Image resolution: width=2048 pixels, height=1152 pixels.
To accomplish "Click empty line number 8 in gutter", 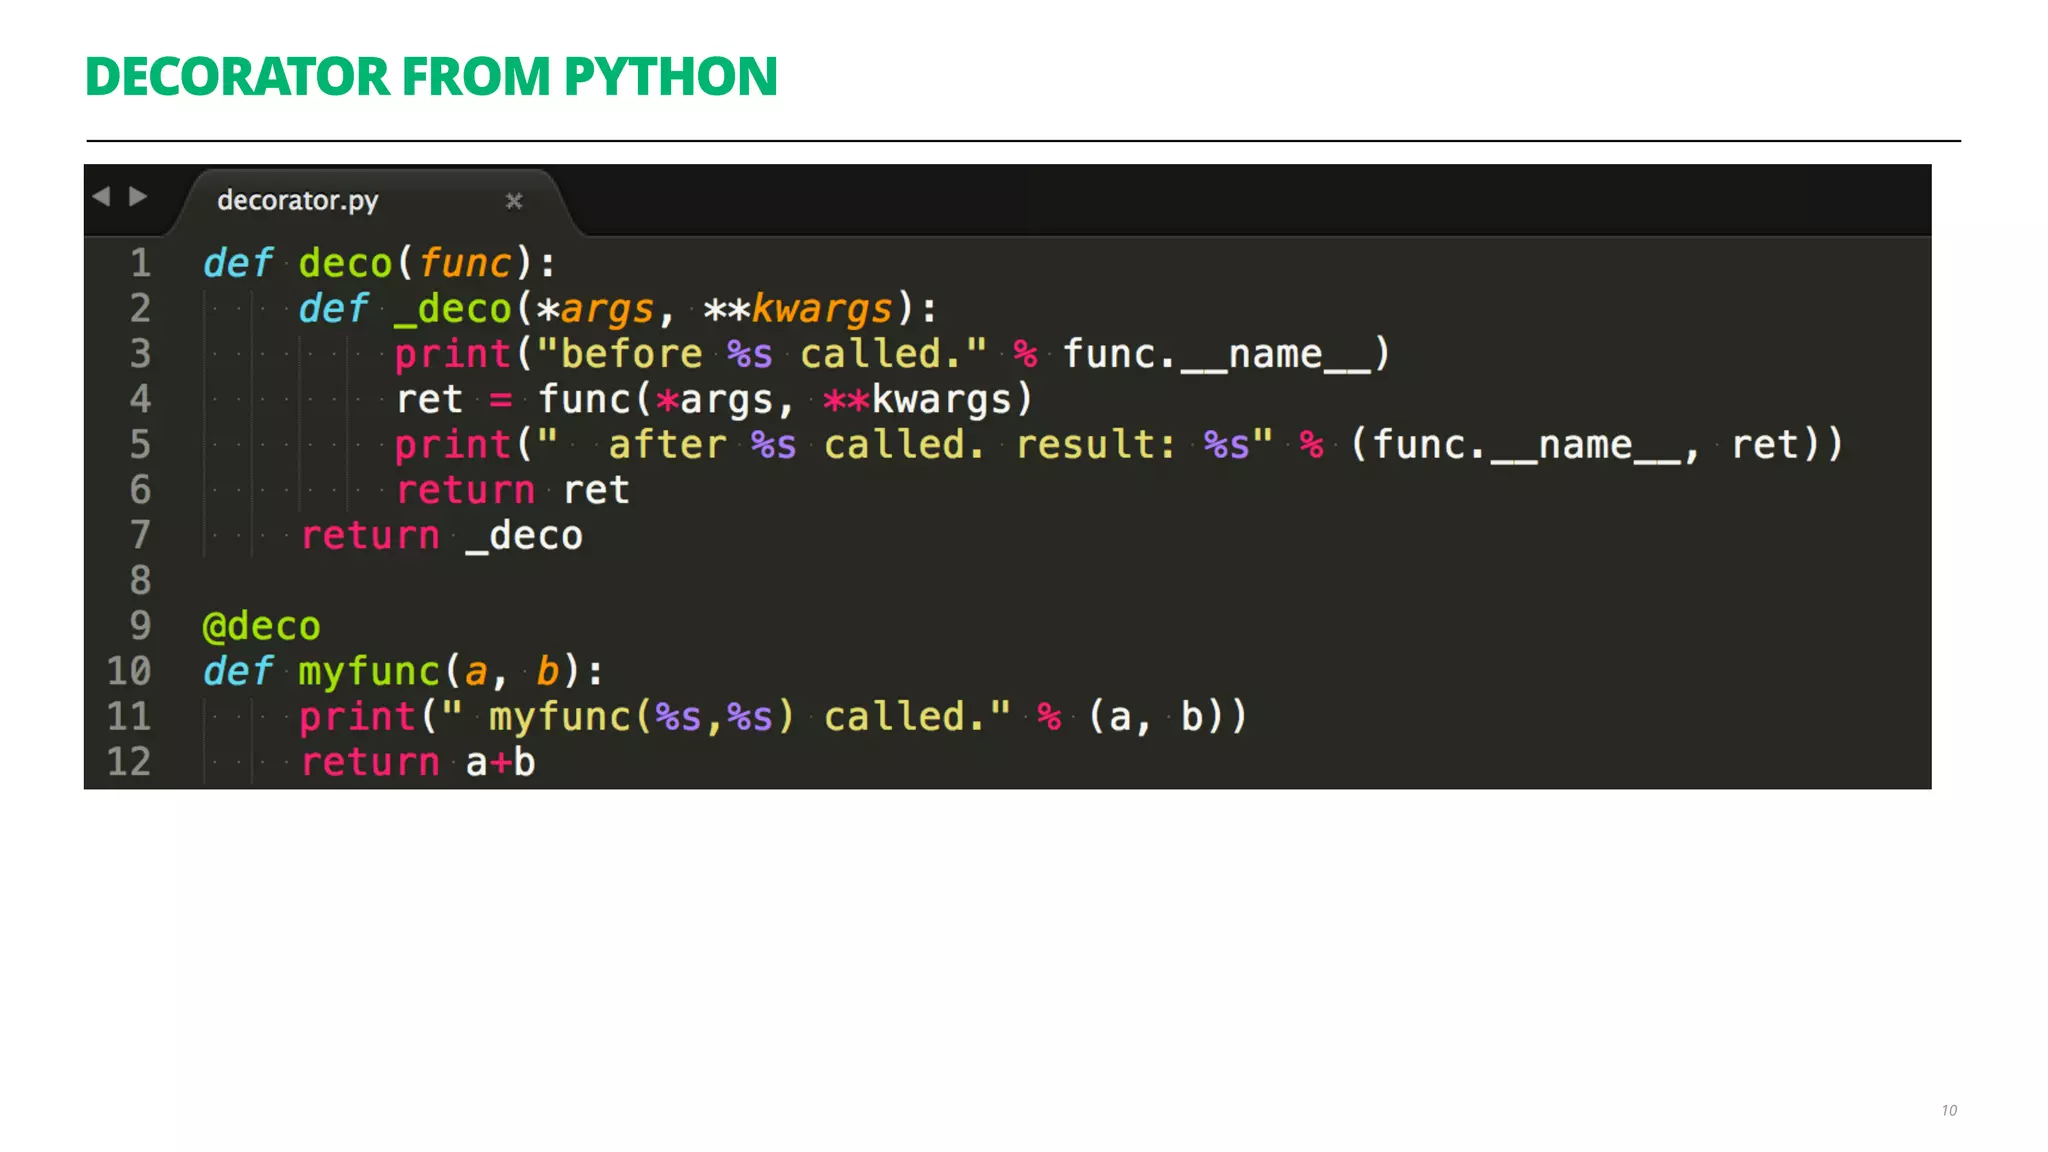I will (x=140, y=580).
